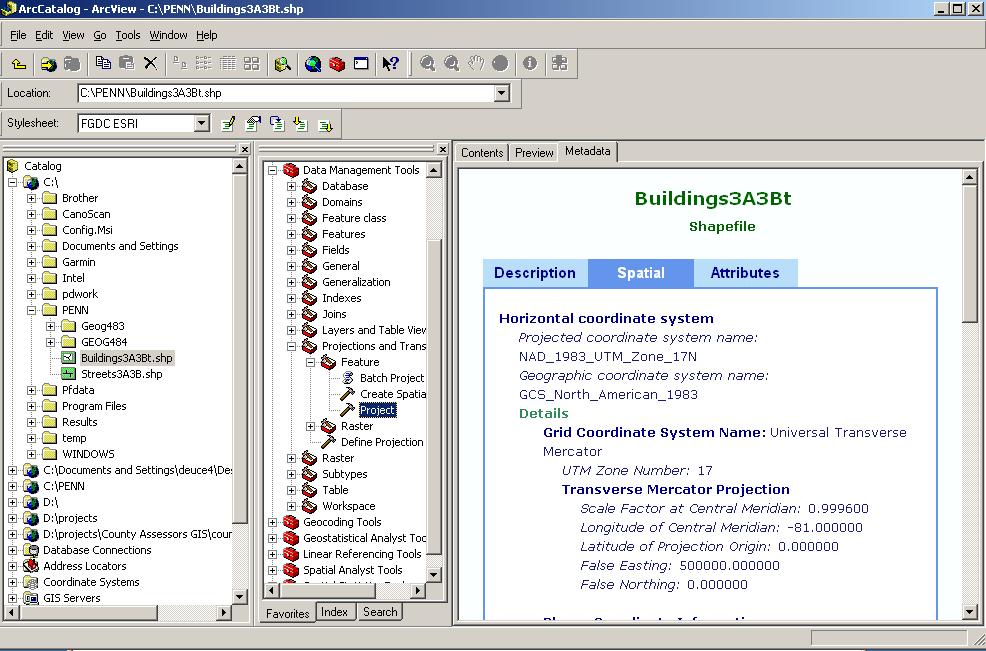
Task: Select the Address Locators node
Action: (85, 566)
